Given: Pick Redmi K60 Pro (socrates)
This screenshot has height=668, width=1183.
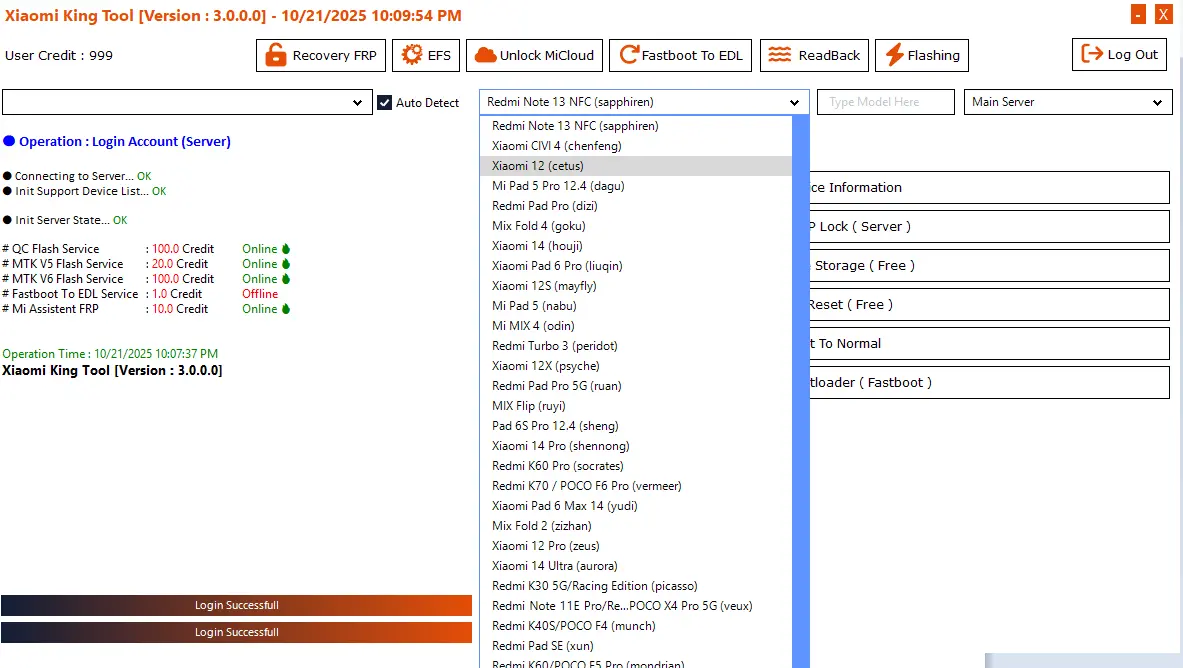Looking at the screenshot, I should tap(636, 466).
